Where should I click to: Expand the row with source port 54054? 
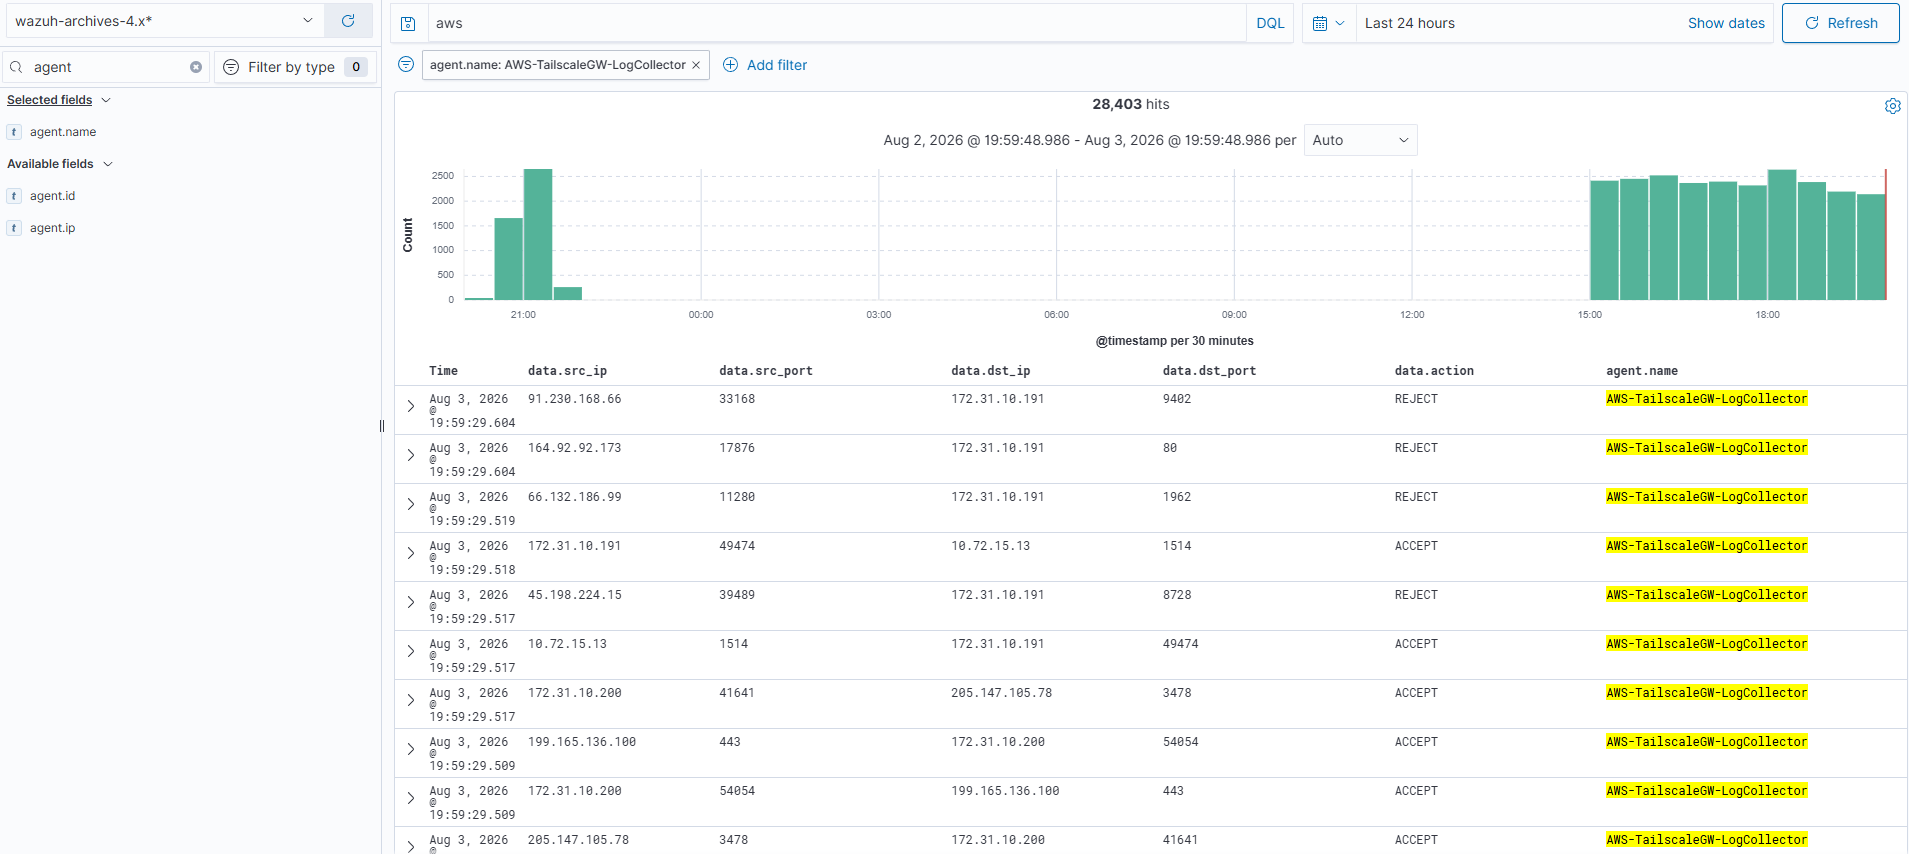pos(410,798)
